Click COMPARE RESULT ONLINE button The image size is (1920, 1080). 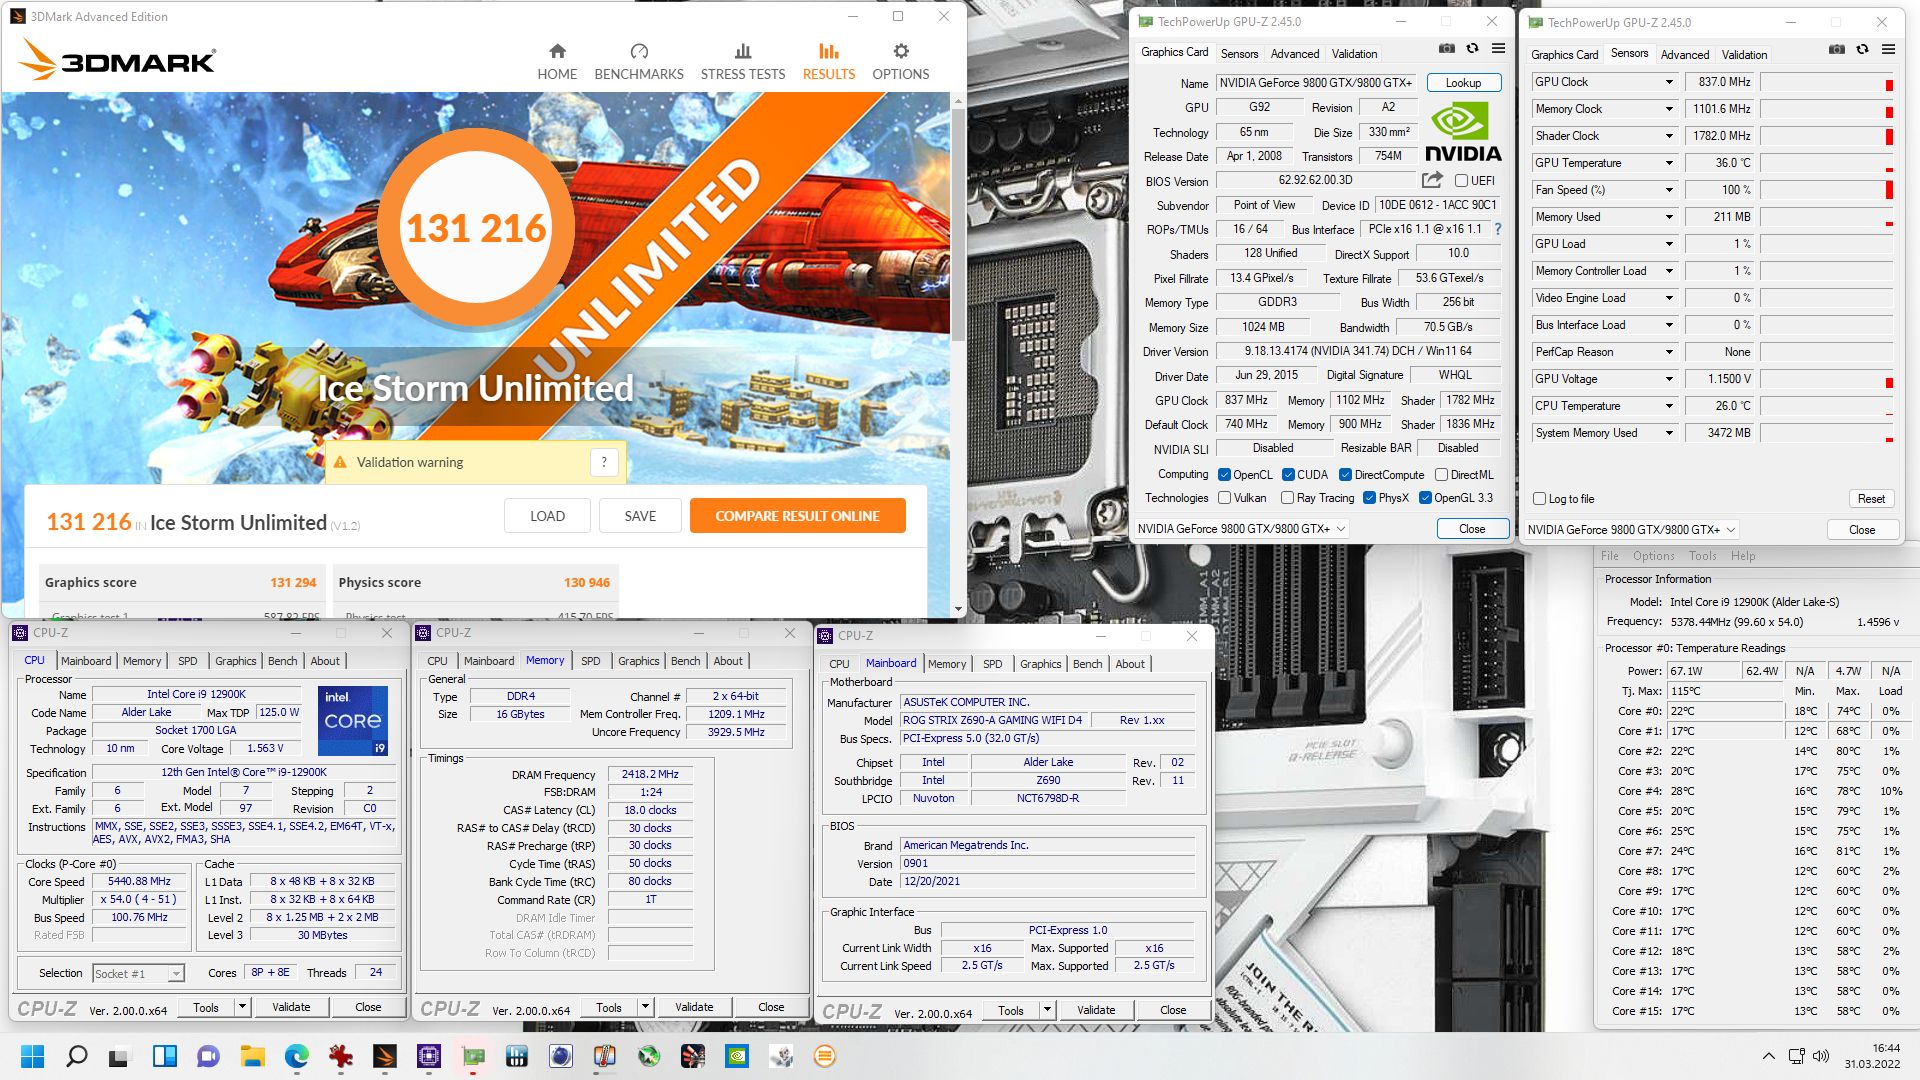[x=797, y=516]
